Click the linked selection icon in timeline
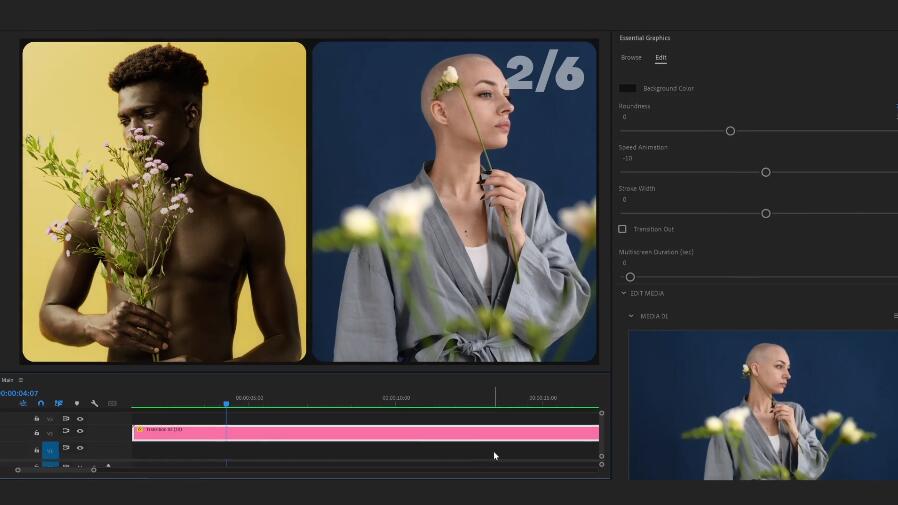Image resolution: width=898 pixels, height=505 pixels. tap(59, 403)
